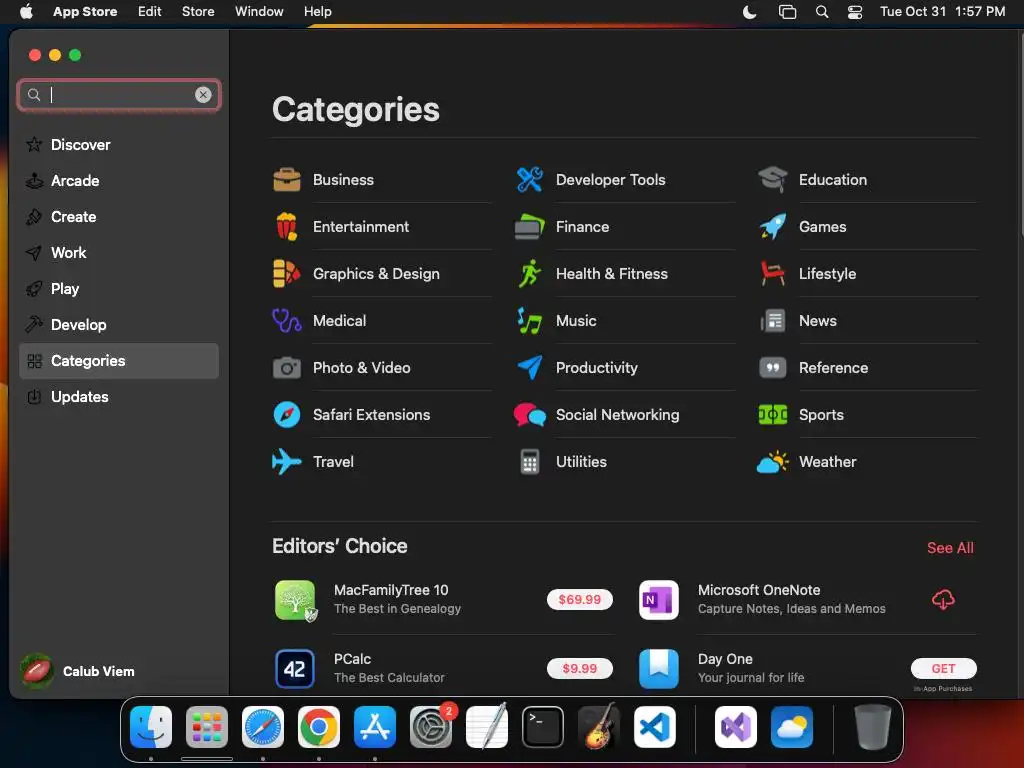The height and width of the screenshot is (768, 1024).
Task: Open the Edit menu
Action: pyautogui.click(x=150, y=11)
